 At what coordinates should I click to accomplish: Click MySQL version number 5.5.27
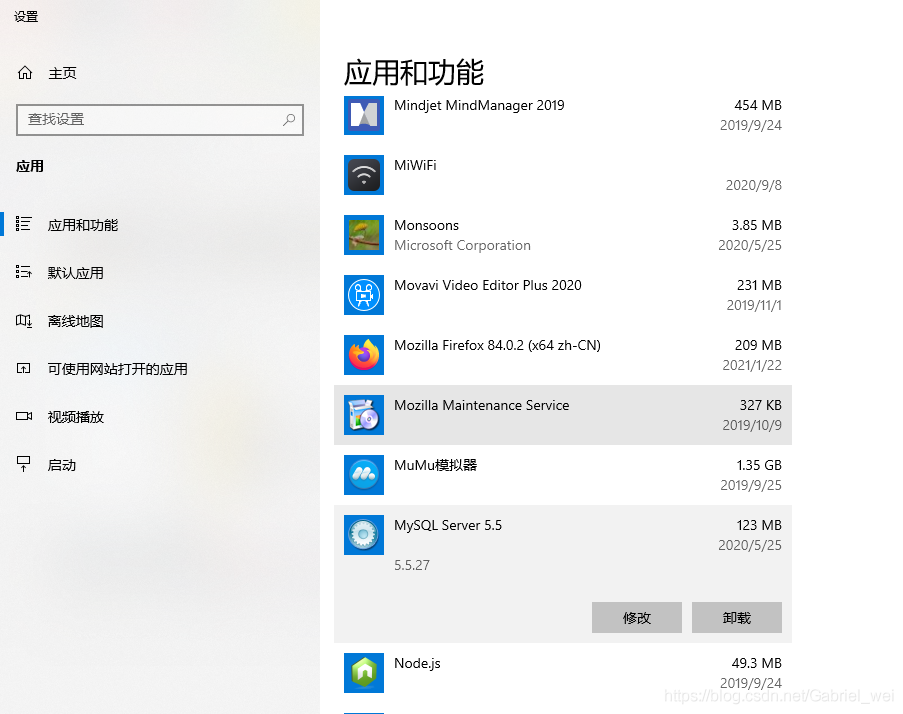click(x=412, y=565)
